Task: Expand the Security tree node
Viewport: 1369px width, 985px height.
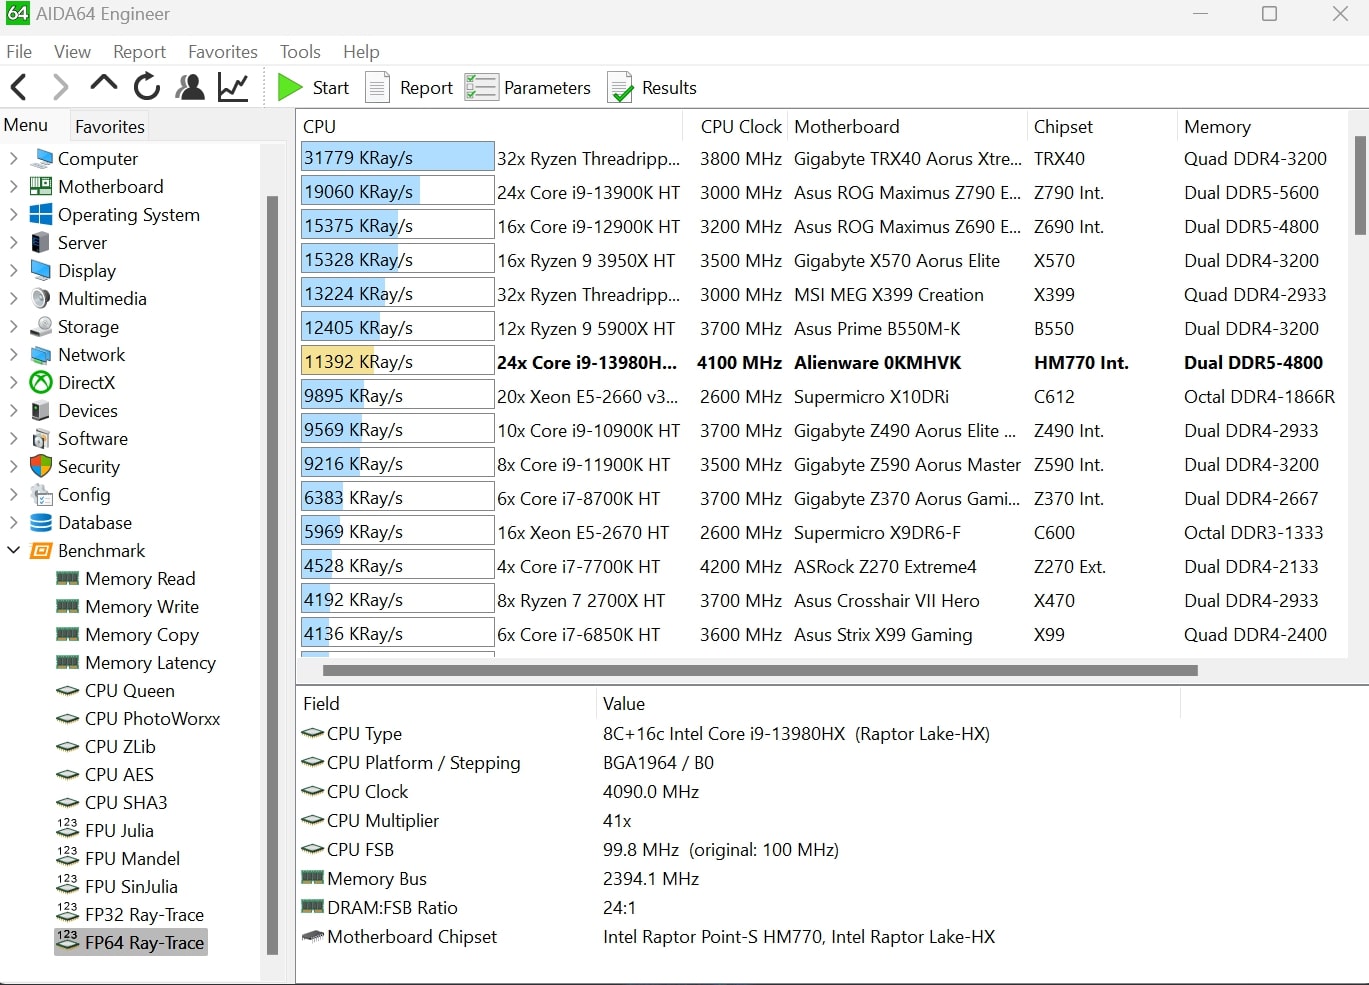Action: coord(14,466)
